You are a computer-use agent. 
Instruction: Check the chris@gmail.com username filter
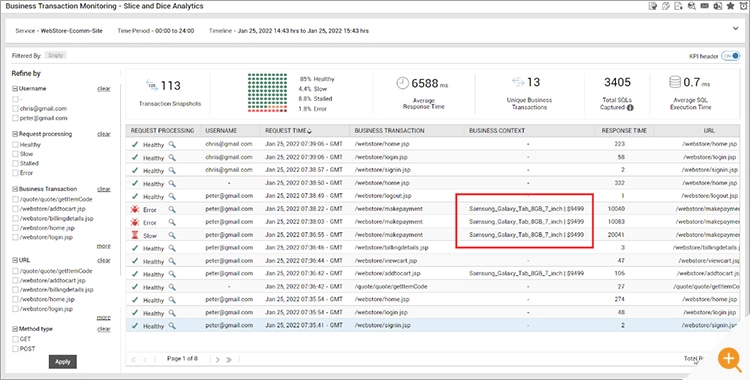coord(15,109)
